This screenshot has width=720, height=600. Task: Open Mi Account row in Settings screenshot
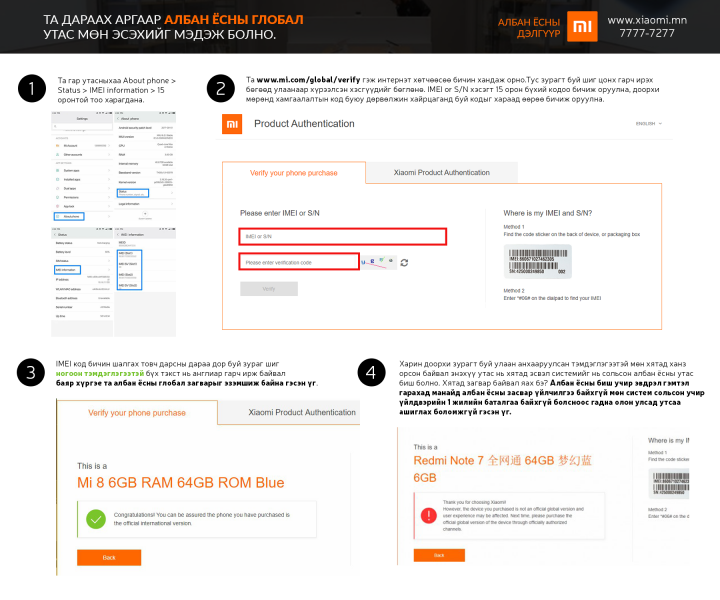pos(82,146)
